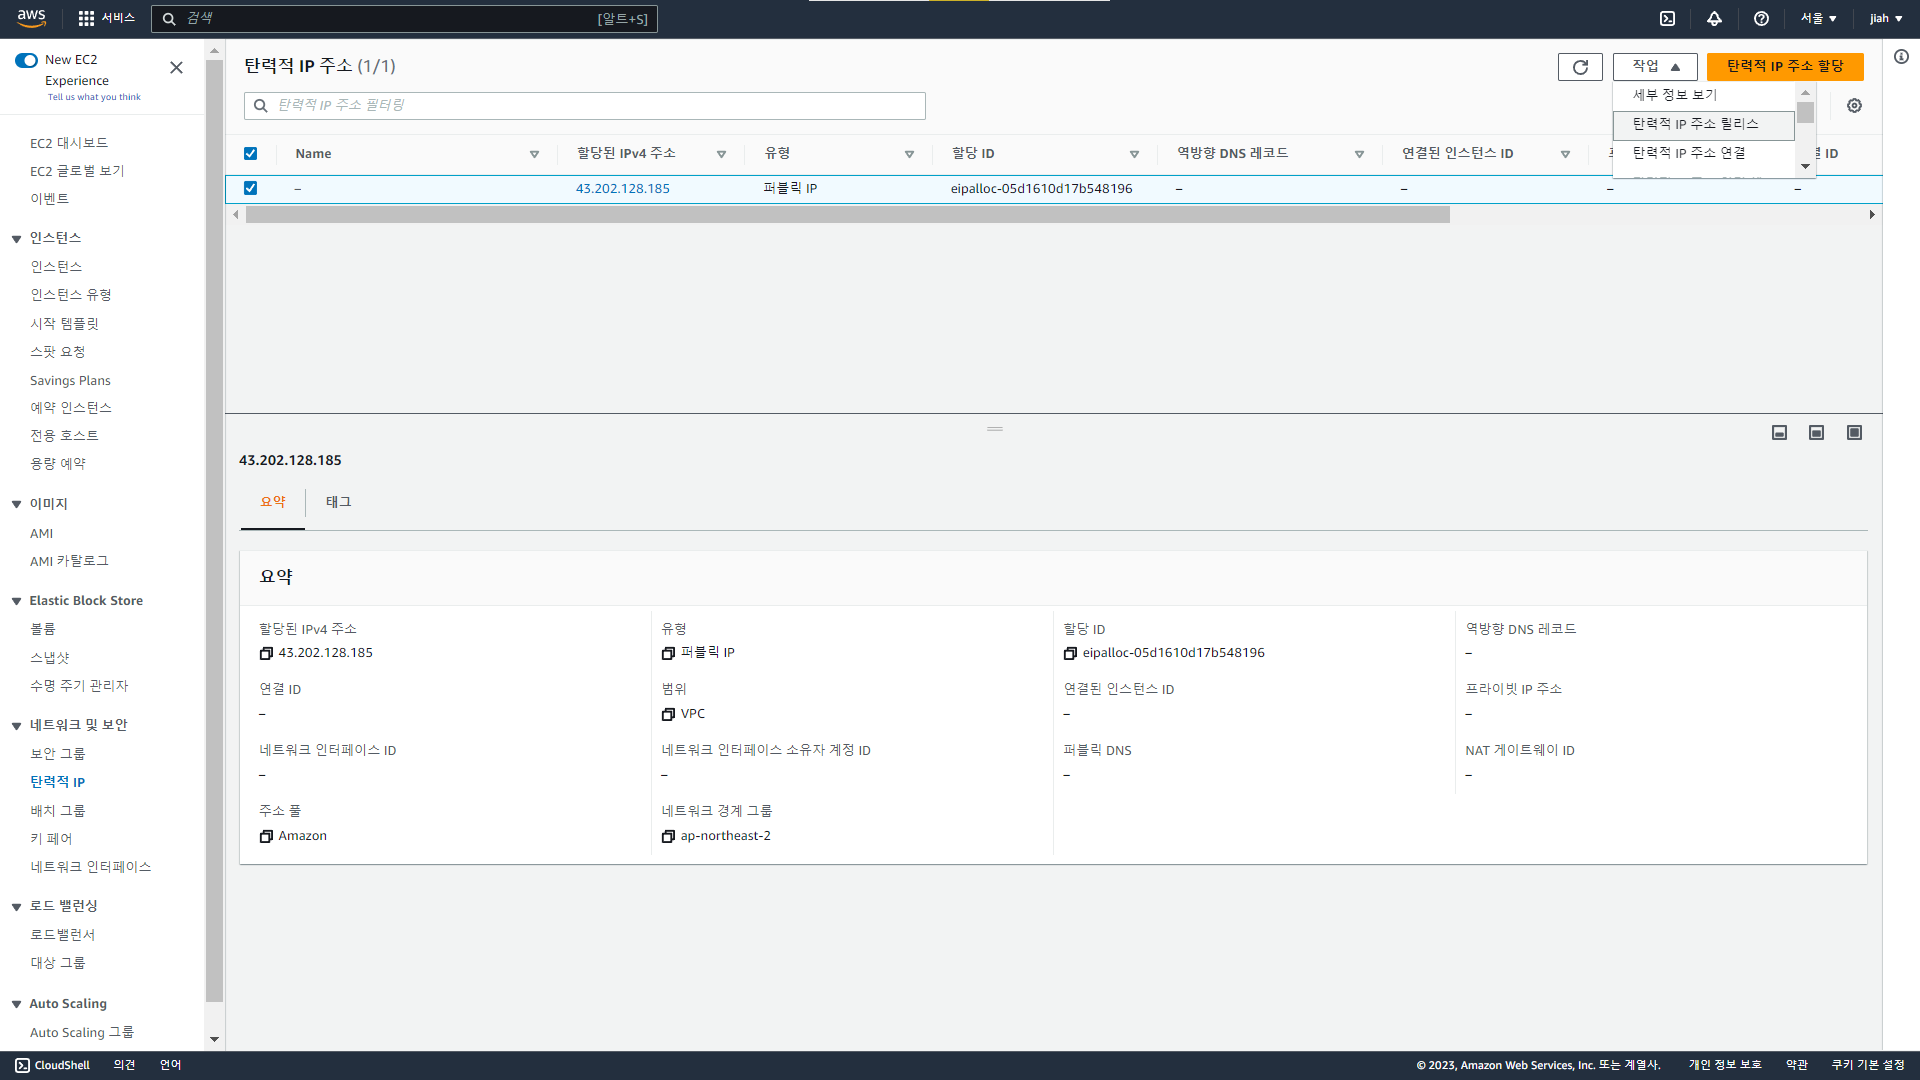The width and height of the screenshot is (1920, 1080).
Task: Open the AWS home logo
Action: point(32,18)
